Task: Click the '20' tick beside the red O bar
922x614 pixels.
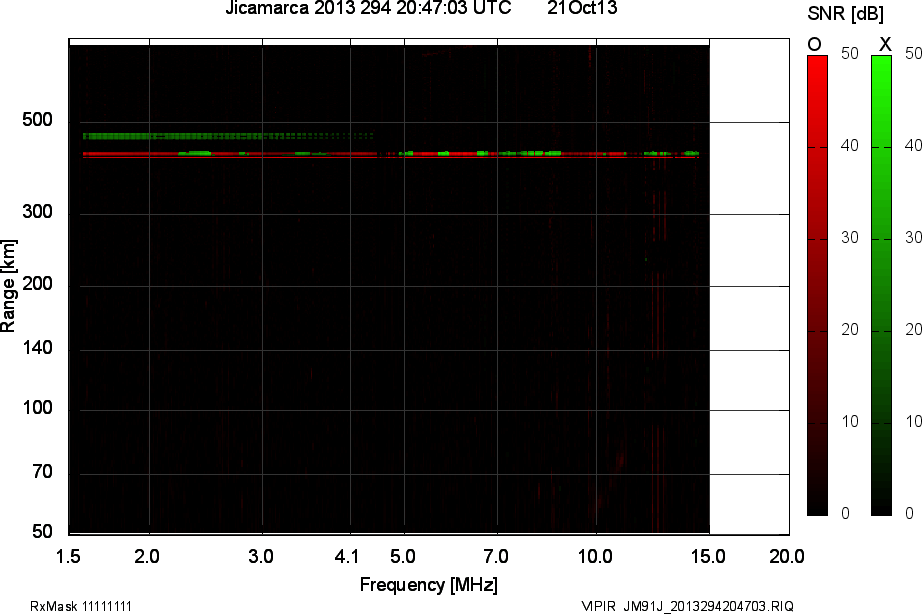Action: 850,329
